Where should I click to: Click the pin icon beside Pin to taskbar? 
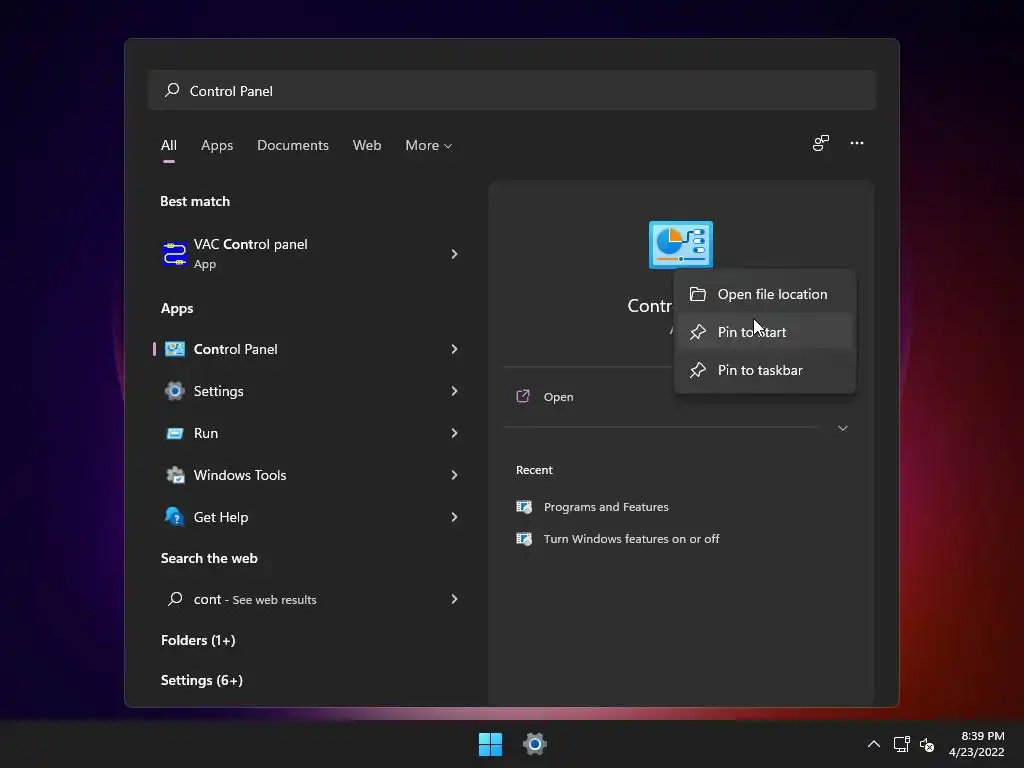697,370
